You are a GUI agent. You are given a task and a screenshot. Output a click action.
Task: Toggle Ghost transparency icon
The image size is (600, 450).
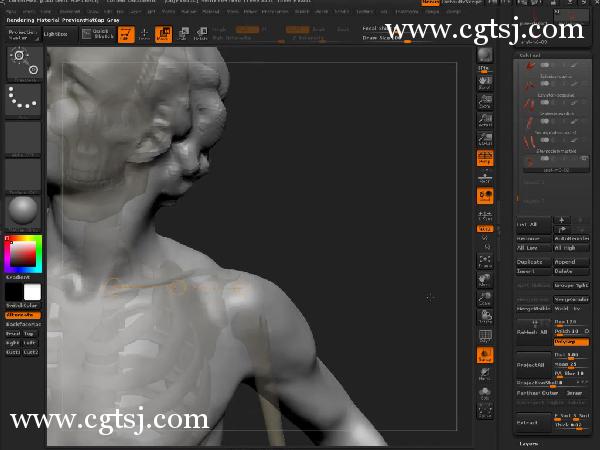(485, 374)
